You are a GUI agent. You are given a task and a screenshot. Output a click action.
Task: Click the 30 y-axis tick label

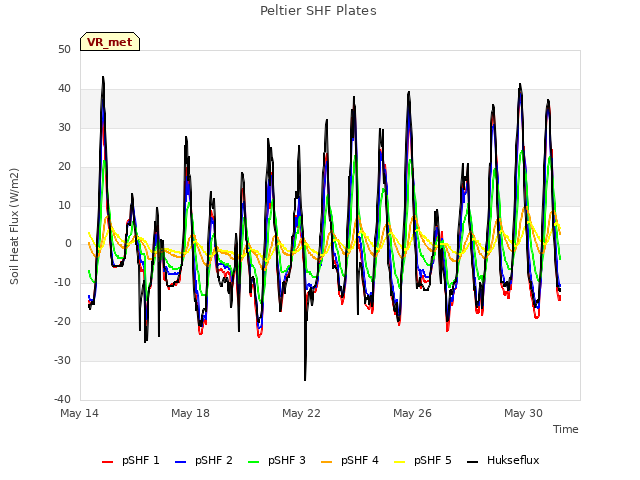click(x=64, y=127)
